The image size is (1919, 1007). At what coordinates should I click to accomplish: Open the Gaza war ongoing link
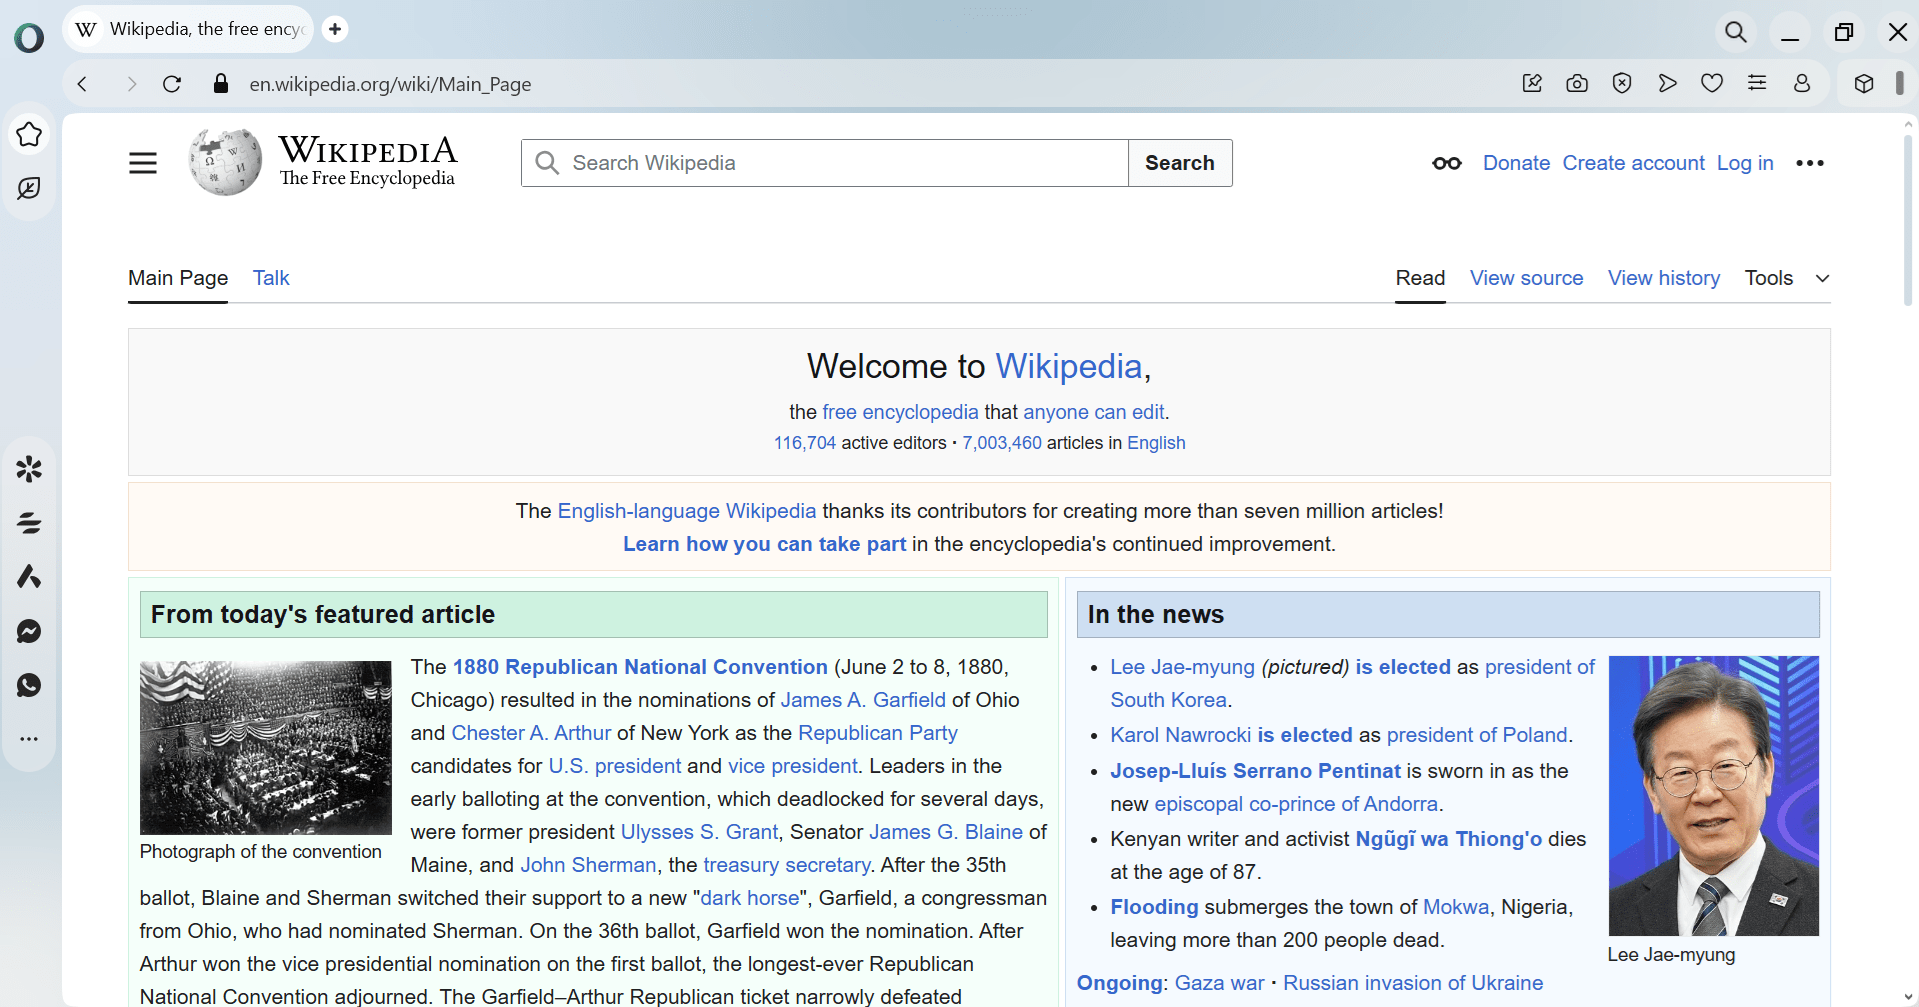(x=1219, y=983)
